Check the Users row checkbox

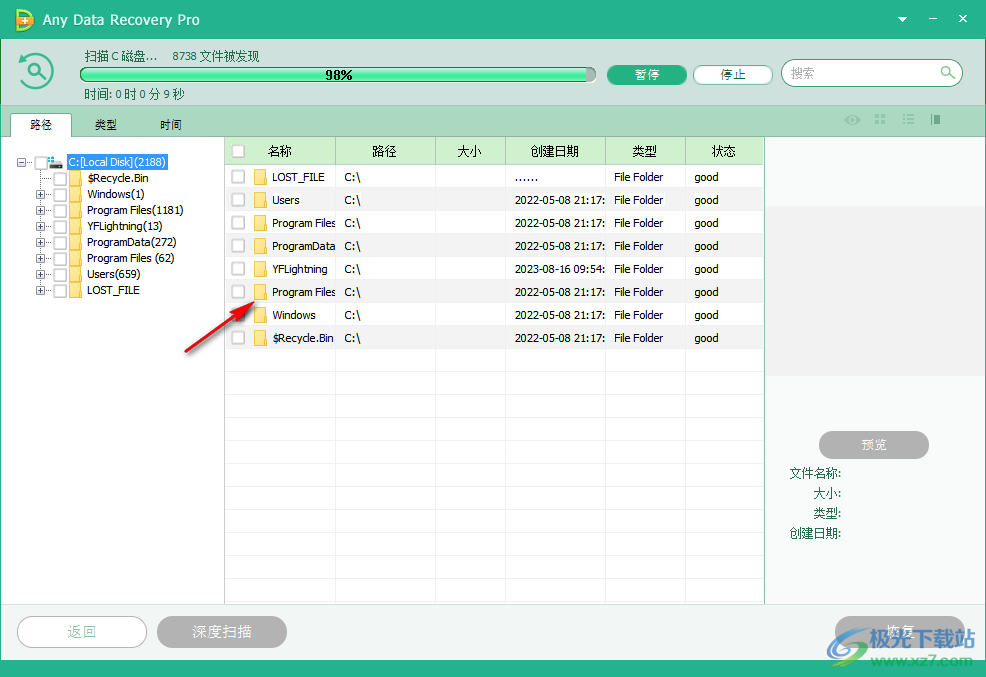point(238,200)
